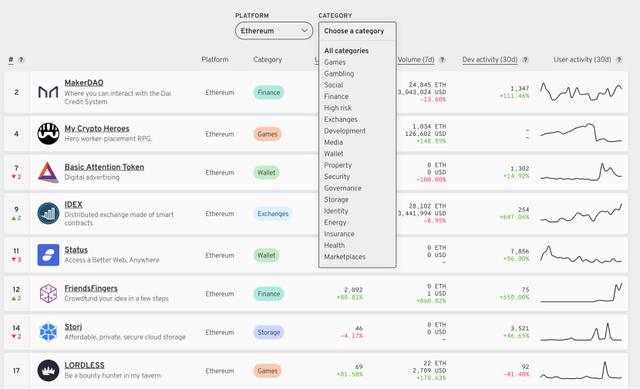Open the FriendsFingers dapp link
Image resolution: width=640 pixels, height=389 pixels.
[91, 288]
